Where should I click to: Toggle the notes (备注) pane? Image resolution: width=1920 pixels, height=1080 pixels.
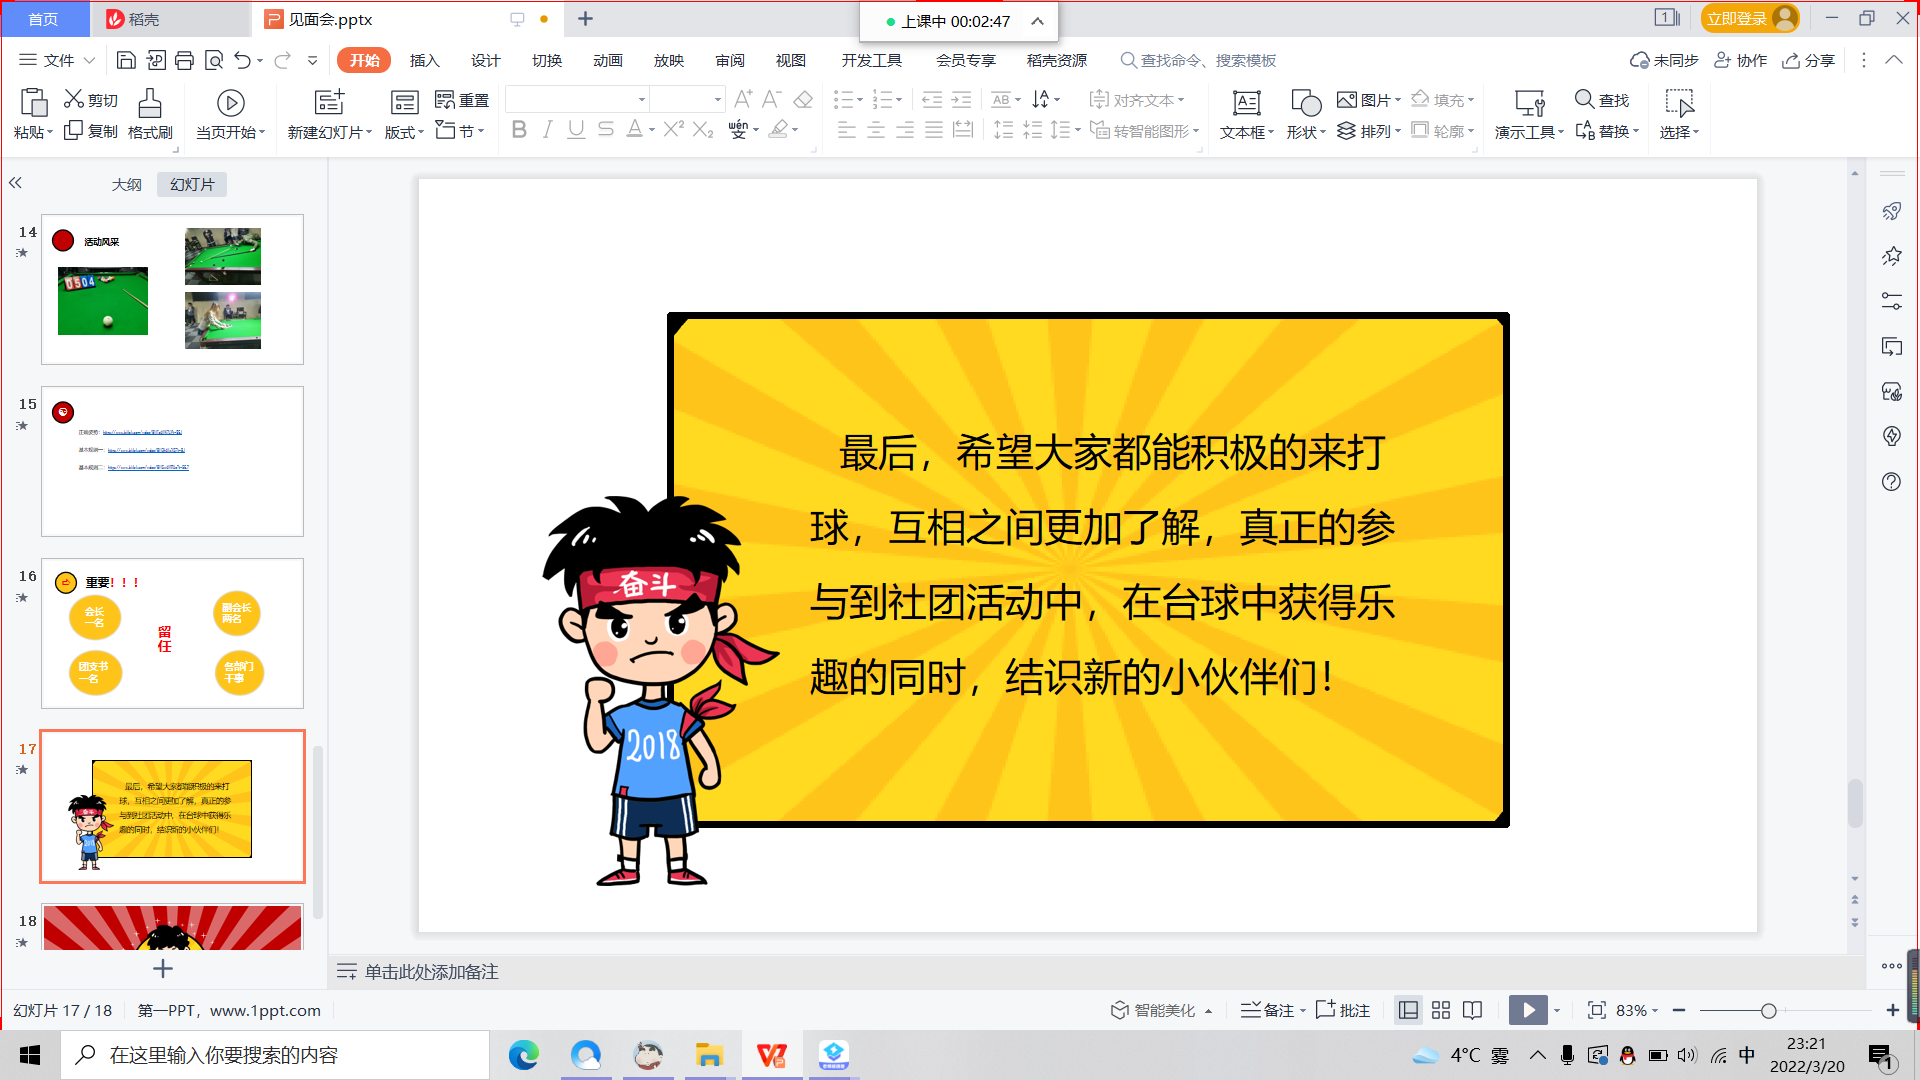click(1267, 1010)
